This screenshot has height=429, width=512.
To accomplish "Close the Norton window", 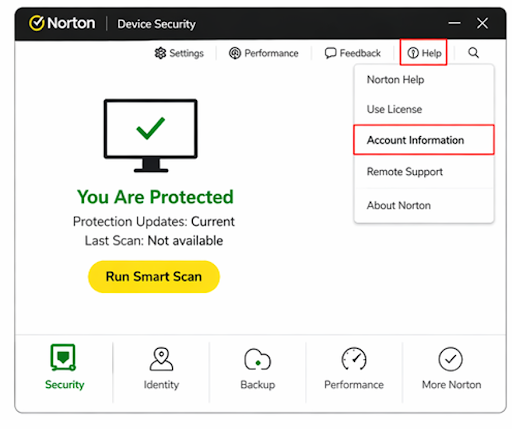I will tap(482, 23).
